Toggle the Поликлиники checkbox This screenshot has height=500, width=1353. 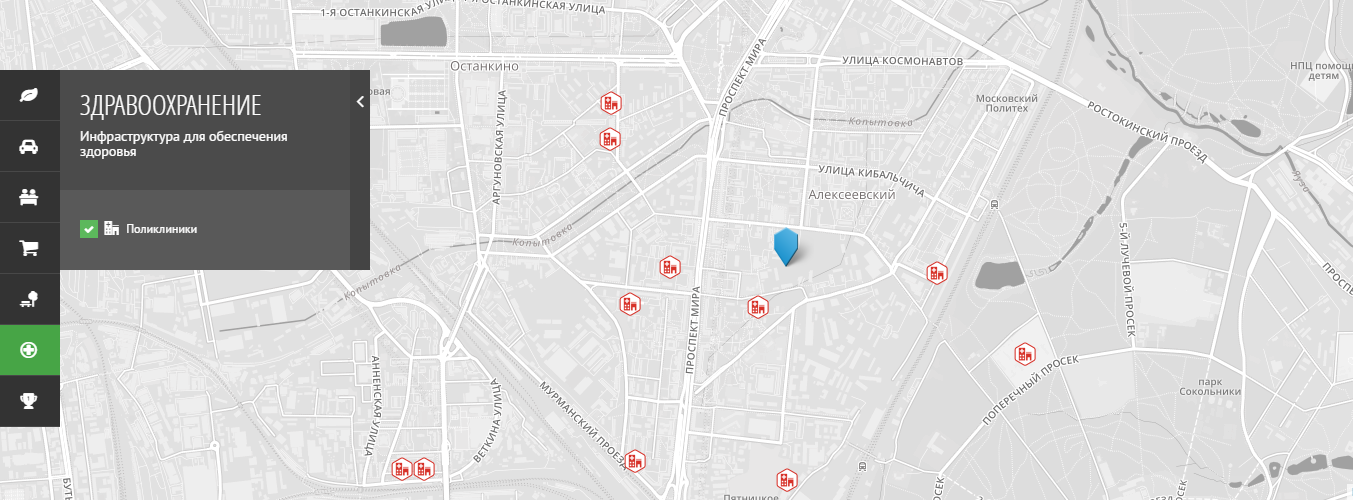pos(88,230)
